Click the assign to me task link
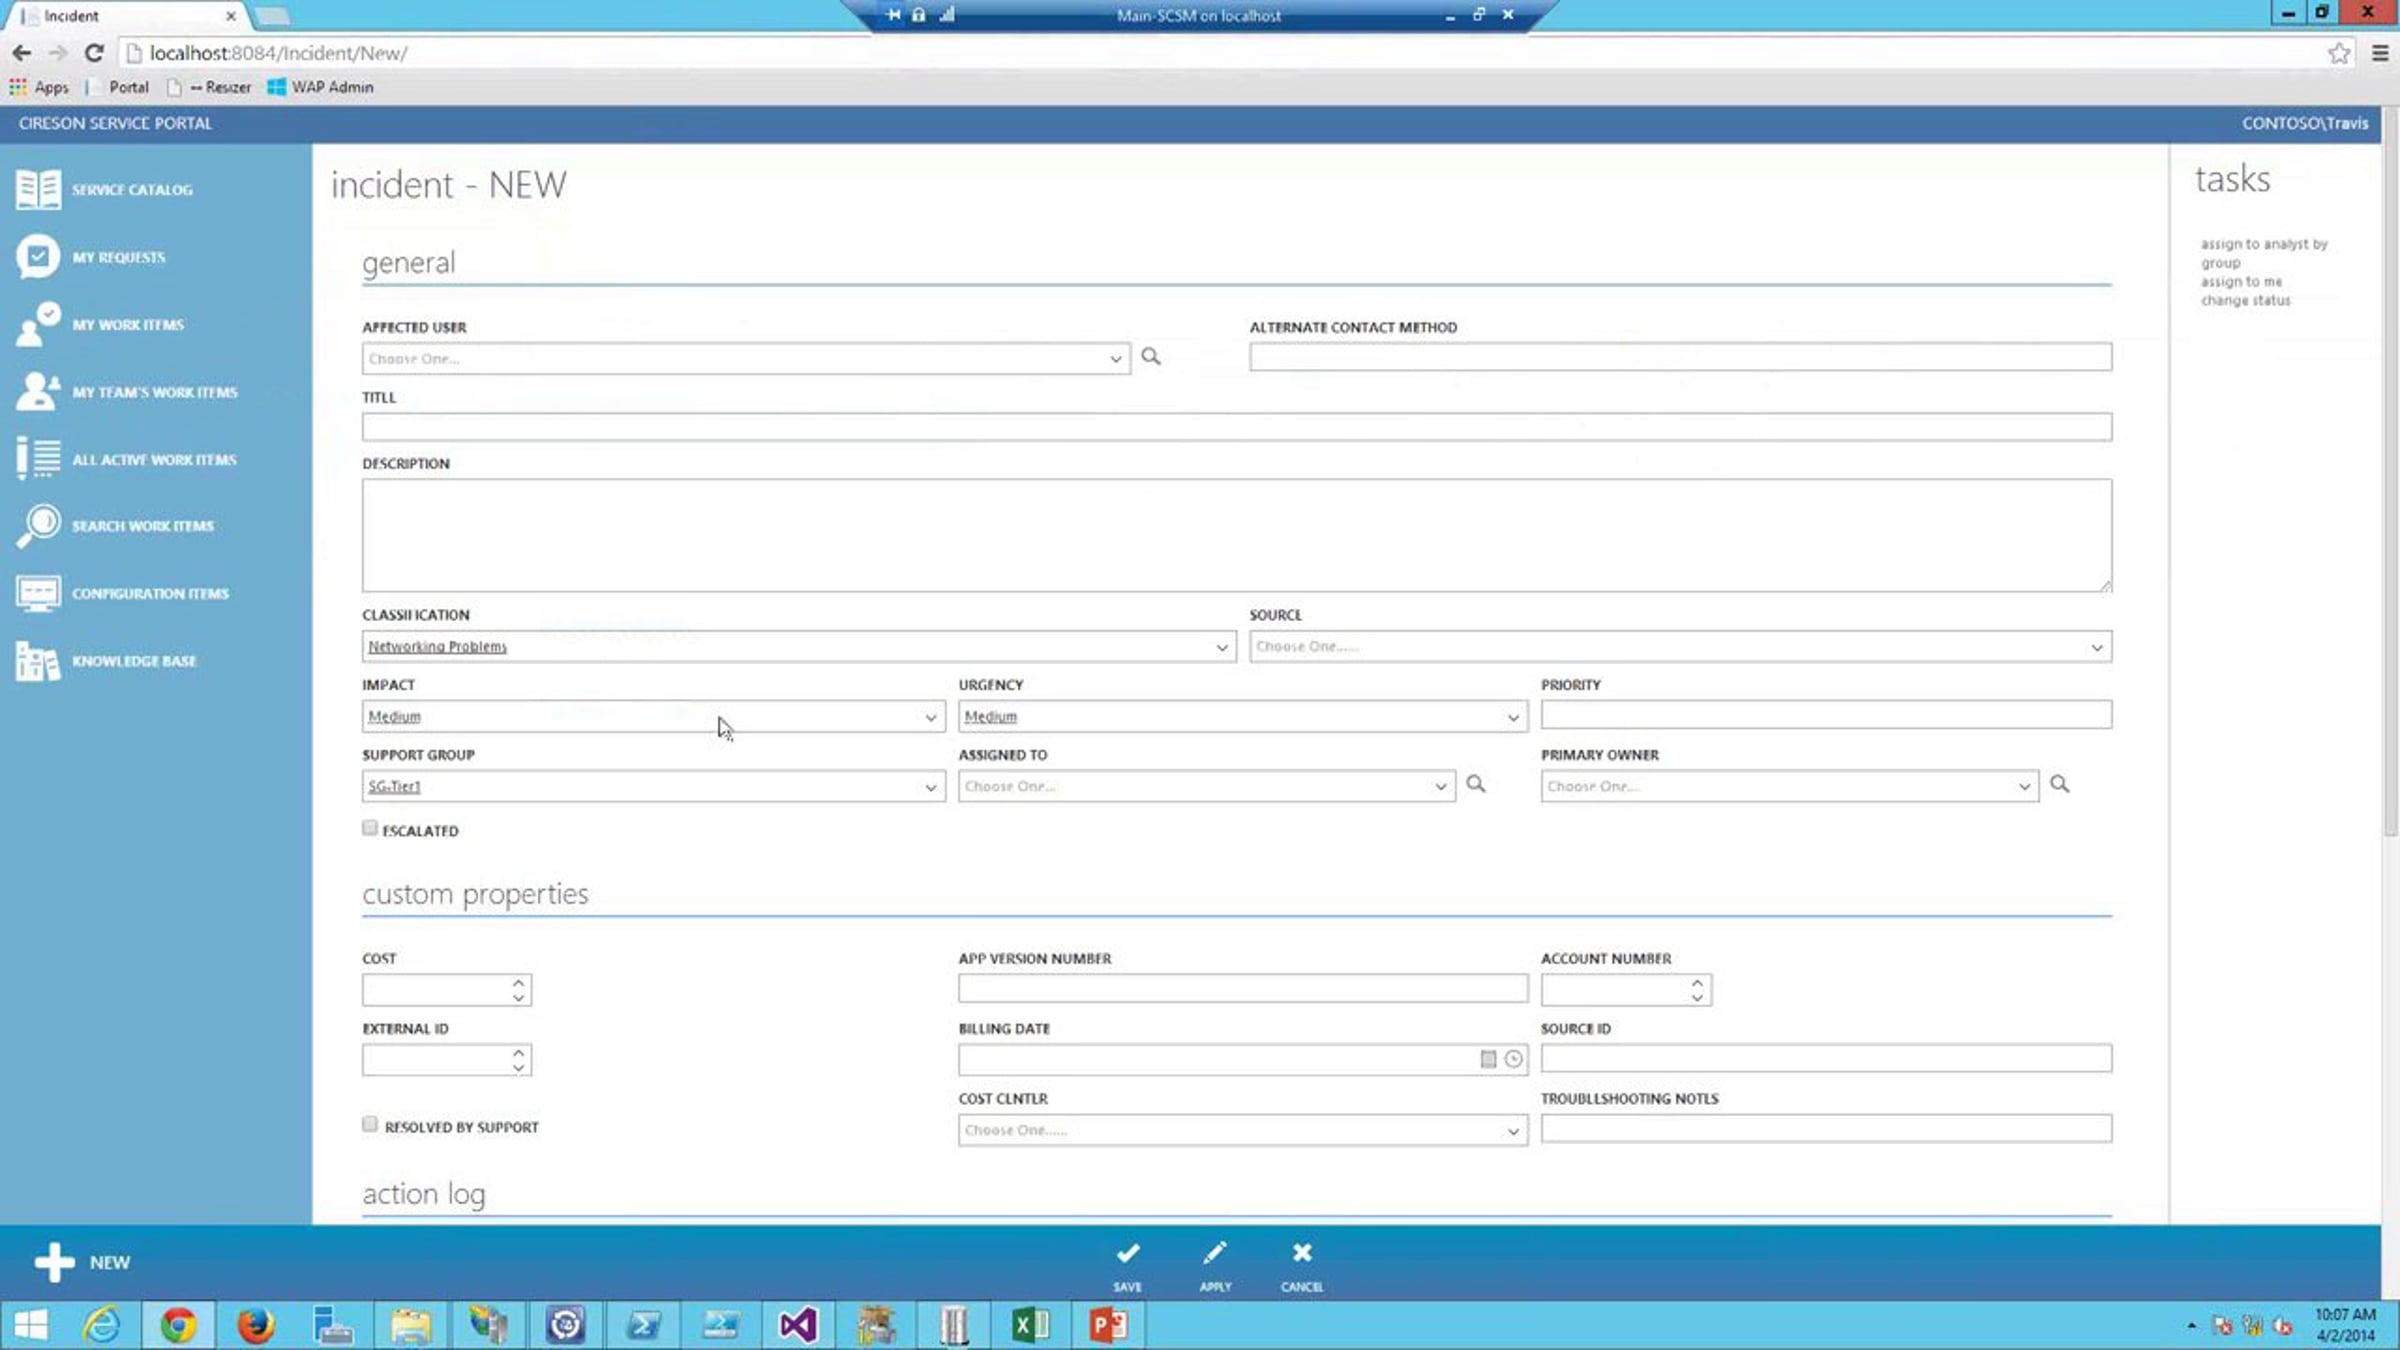 point(2241,282)
